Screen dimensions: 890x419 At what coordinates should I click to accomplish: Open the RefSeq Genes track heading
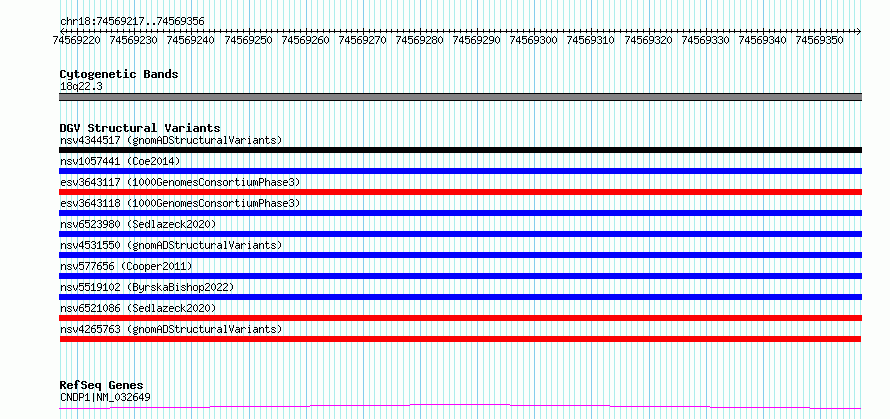click(101, 386)
